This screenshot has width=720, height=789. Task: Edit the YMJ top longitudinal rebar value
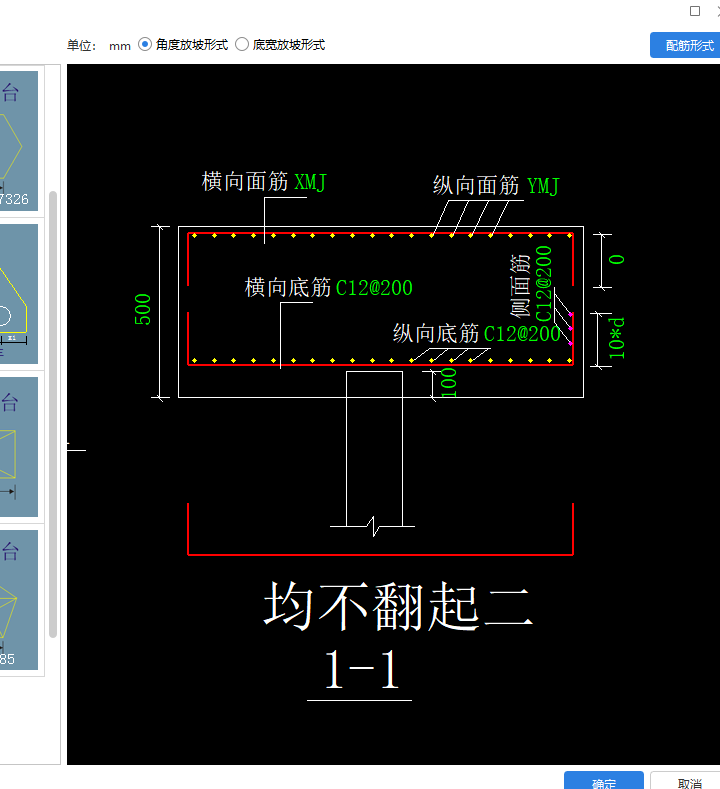543,186
